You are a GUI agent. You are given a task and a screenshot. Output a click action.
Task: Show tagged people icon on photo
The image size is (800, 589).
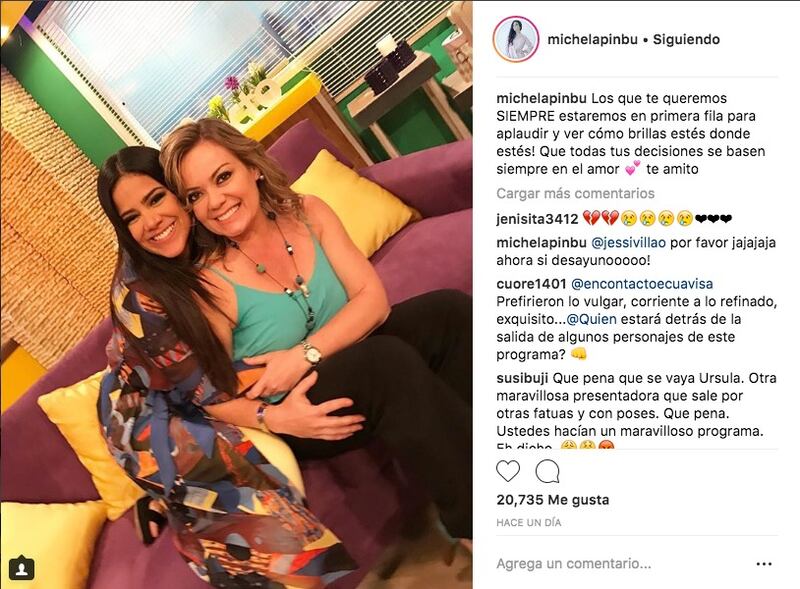point(21,569)
